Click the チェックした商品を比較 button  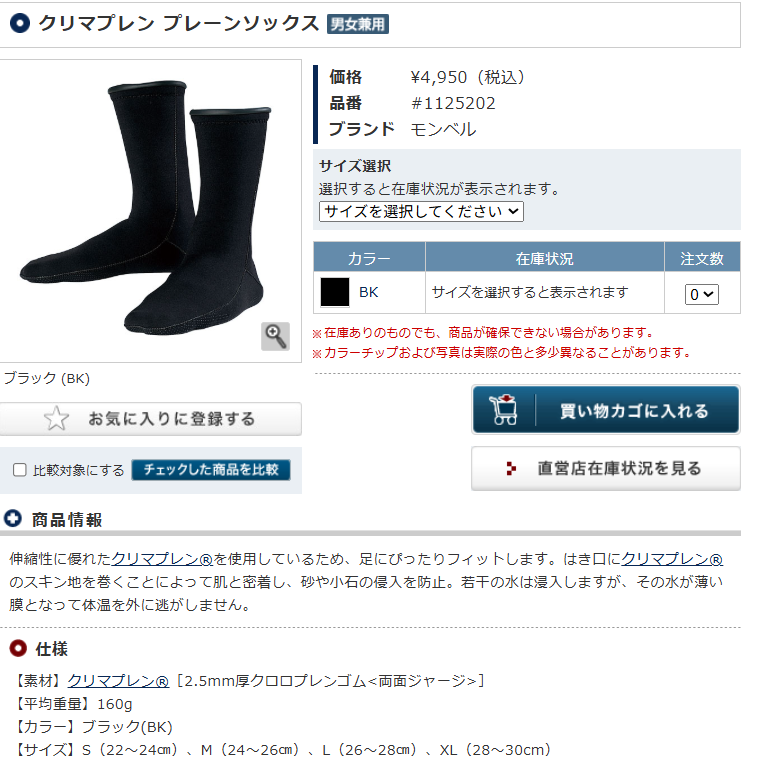211,470
